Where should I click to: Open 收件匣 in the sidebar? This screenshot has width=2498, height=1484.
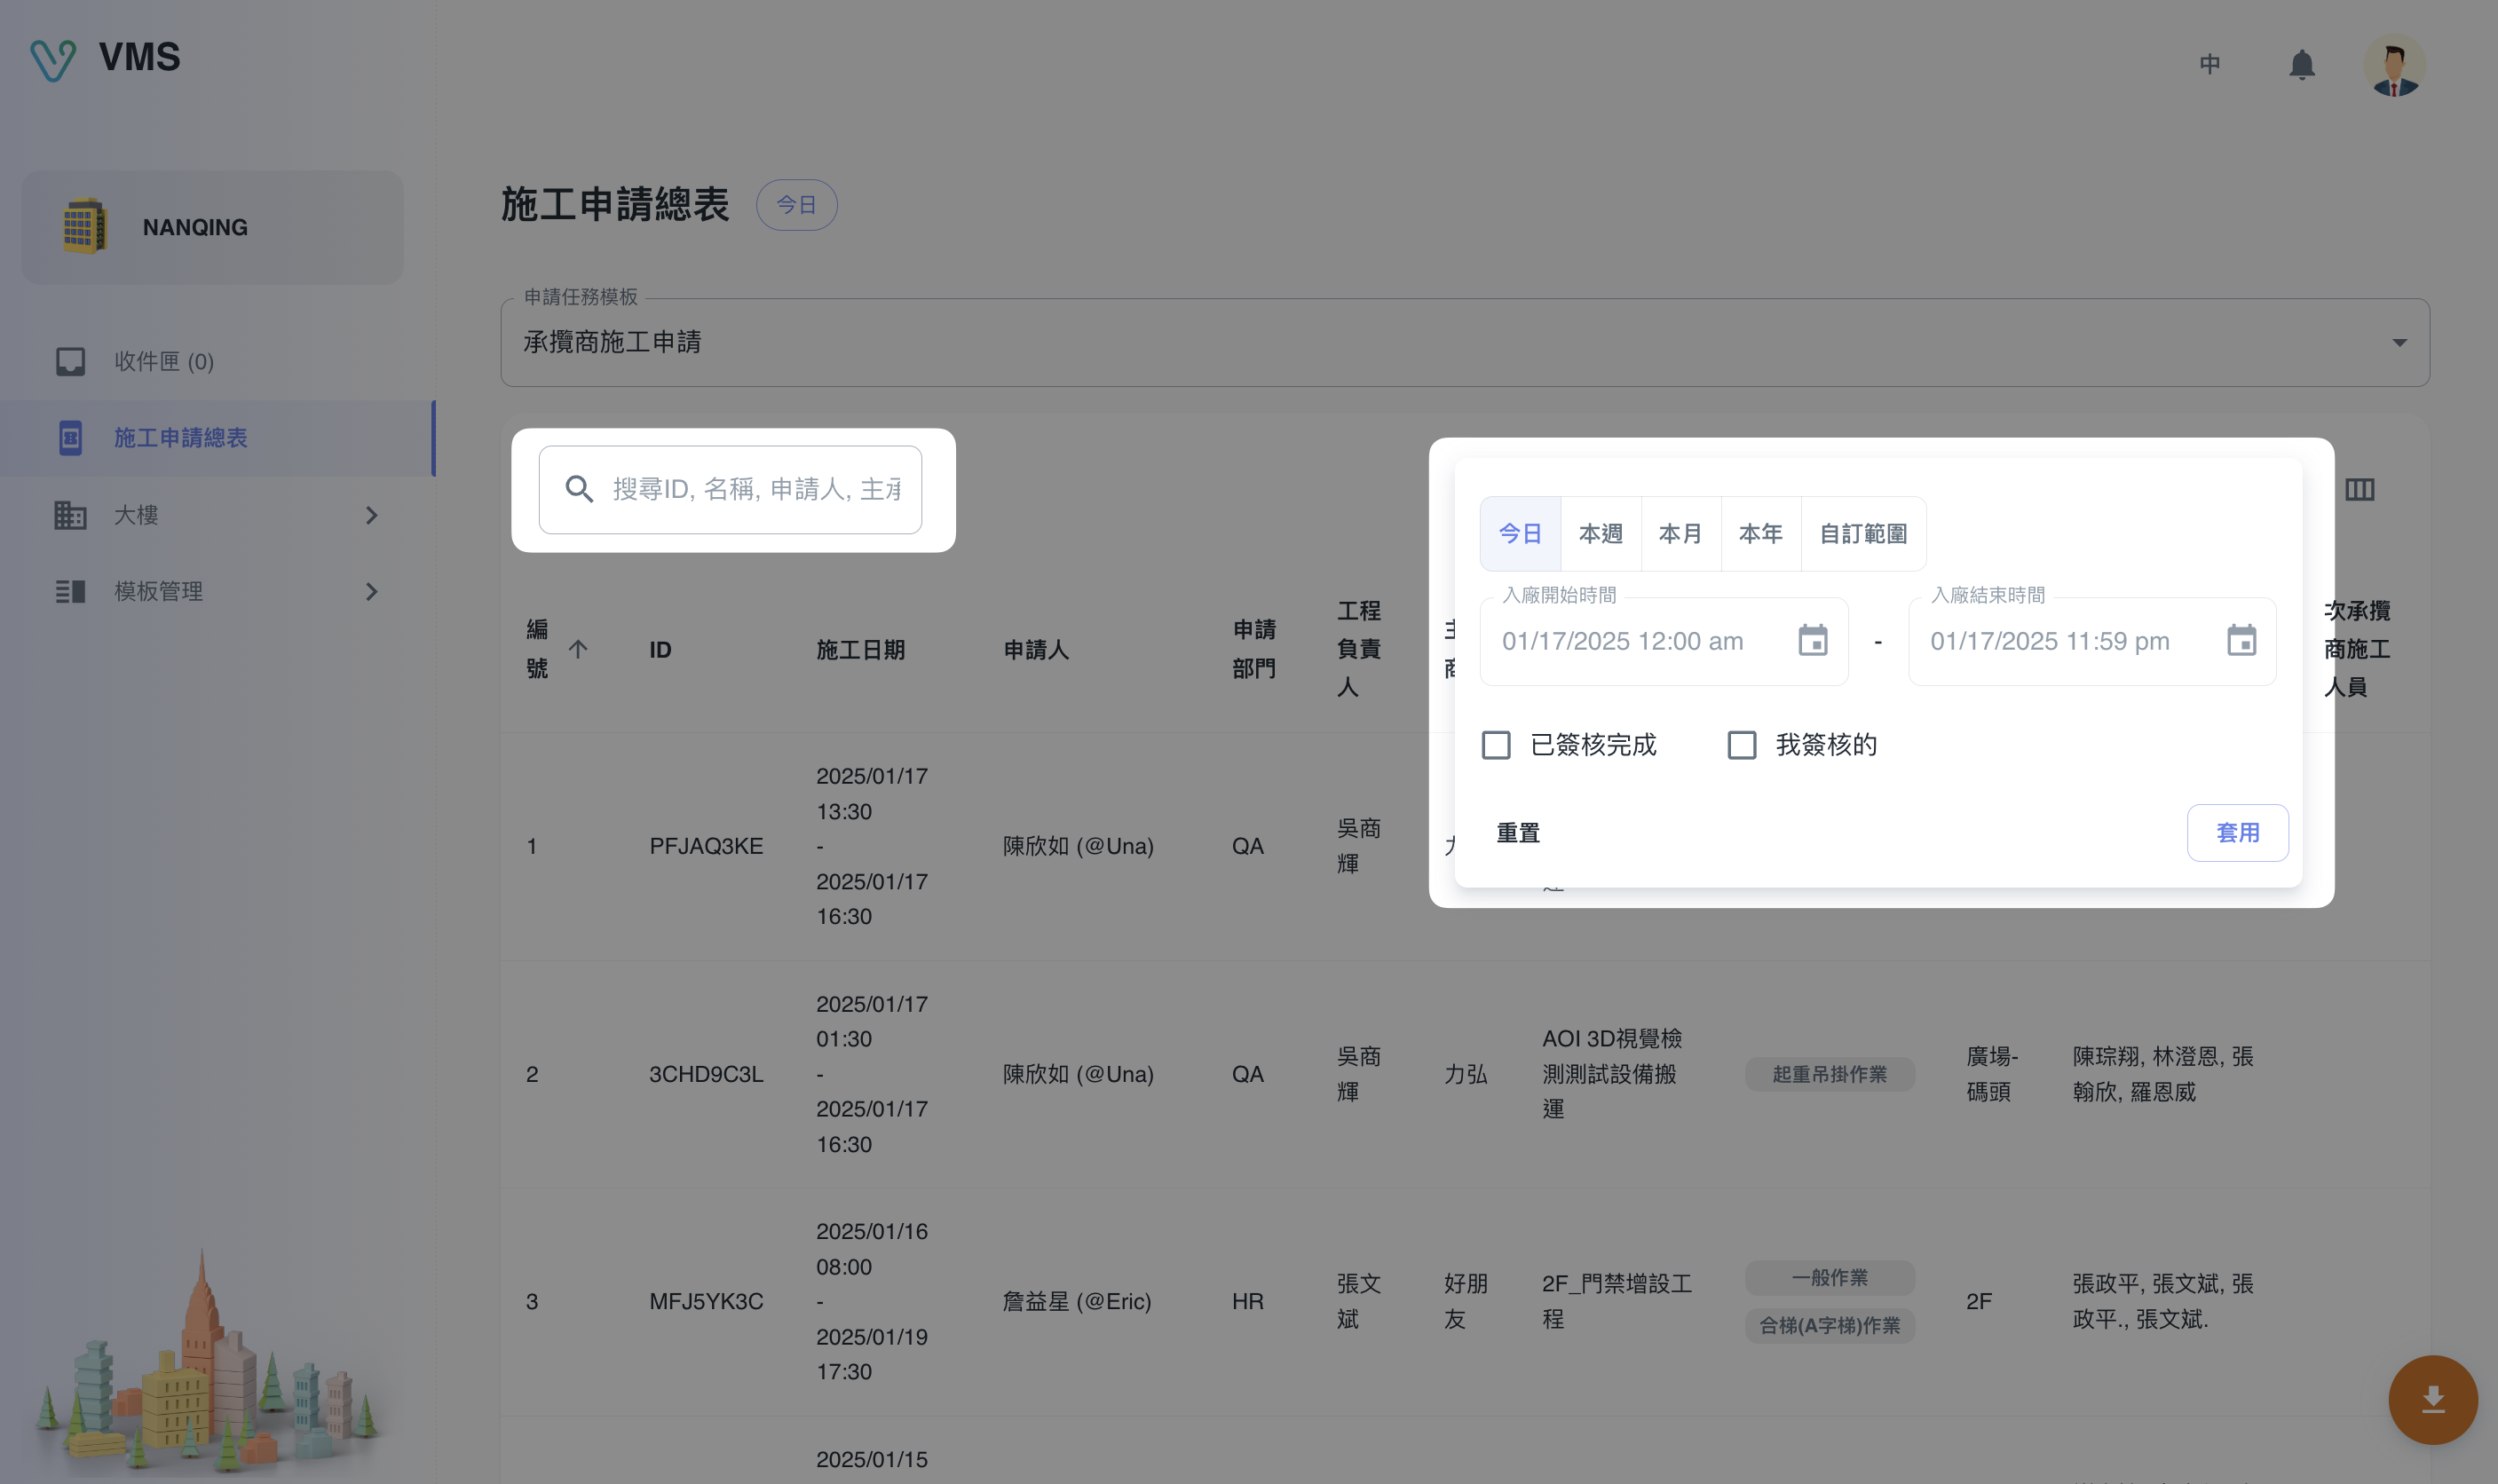(164, 361)
